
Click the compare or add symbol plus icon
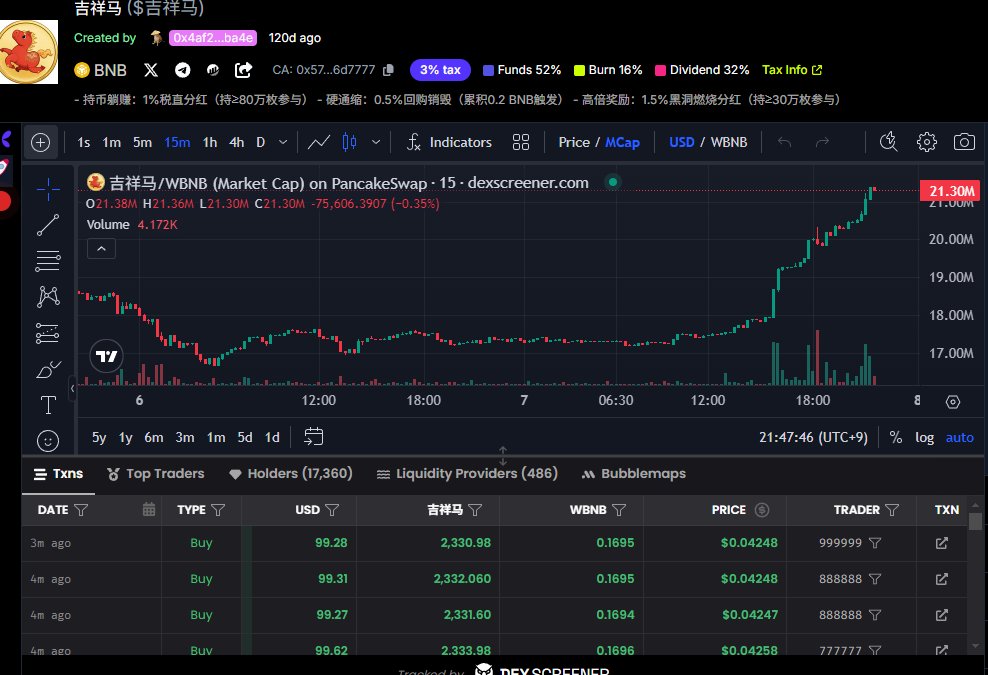pyautogui.click(x=40, y=142)
